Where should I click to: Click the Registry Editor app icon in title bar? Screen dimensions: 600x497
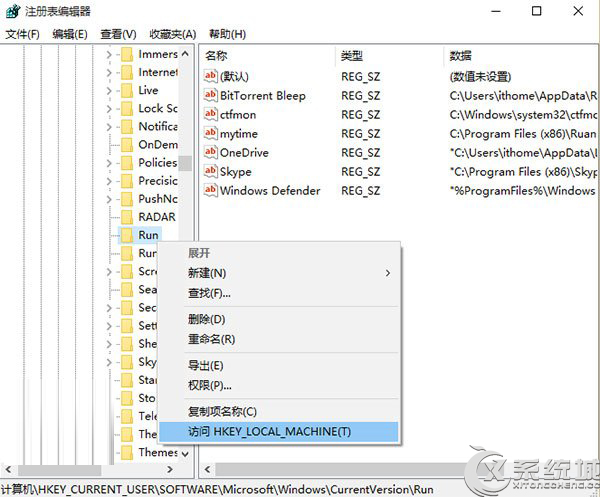coord(13,11)
